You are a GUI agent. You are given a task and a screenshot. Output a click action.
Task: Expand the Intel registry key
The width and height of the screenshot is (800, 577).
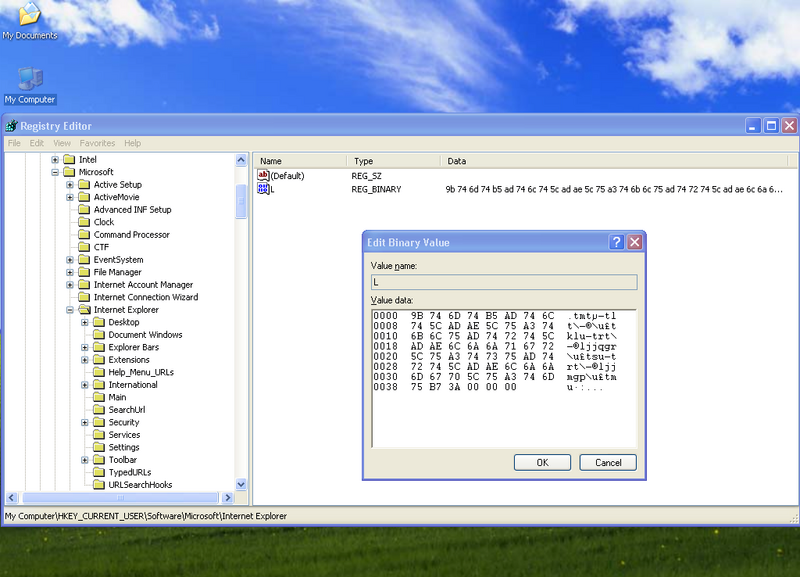(x=55, y=160)
